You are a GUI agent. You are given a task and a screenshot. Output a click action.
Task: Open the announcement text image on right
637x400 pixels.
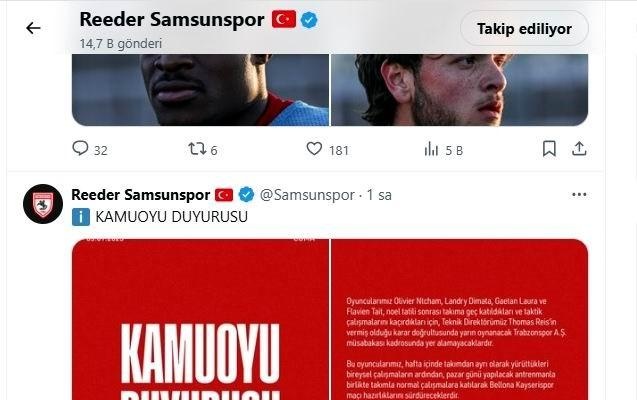pyautogui.click(x=459, y=319)
